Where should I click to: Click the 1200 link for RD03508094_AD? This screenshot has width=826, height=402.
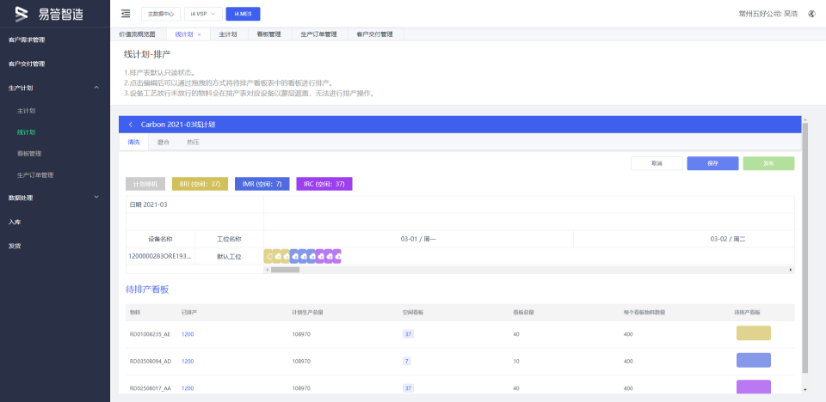tap(188, 361)
